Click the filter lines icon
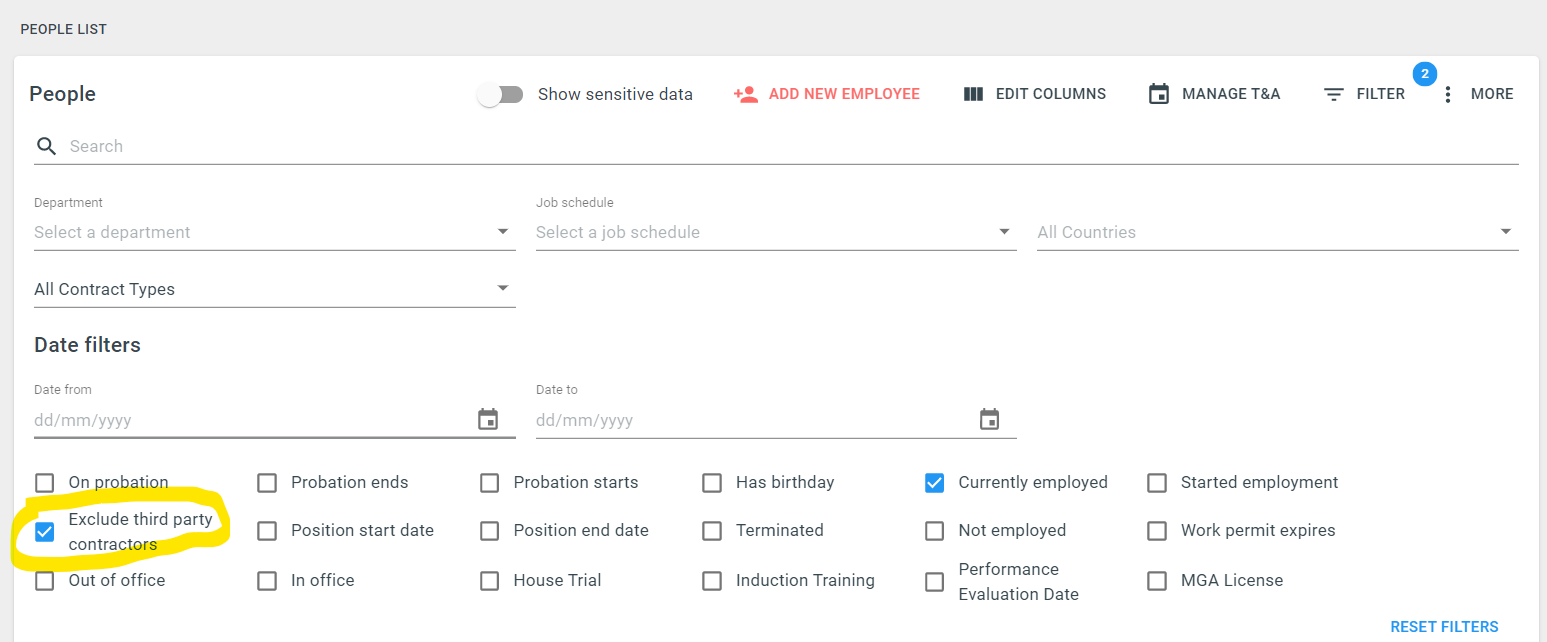This screenshot has width=1547, height=642. (1334, 94)
